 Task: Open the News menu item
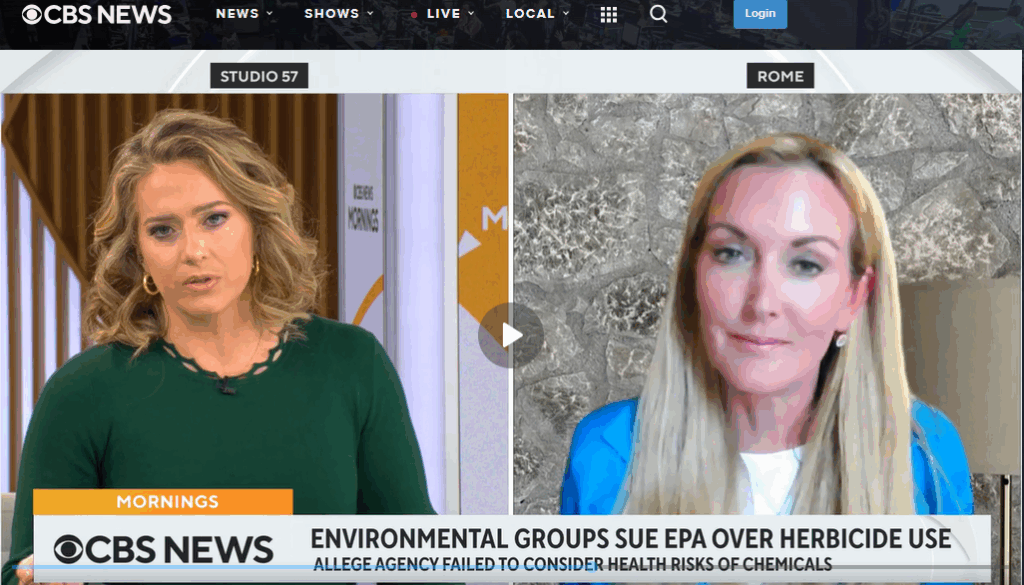tap(237, 14)
